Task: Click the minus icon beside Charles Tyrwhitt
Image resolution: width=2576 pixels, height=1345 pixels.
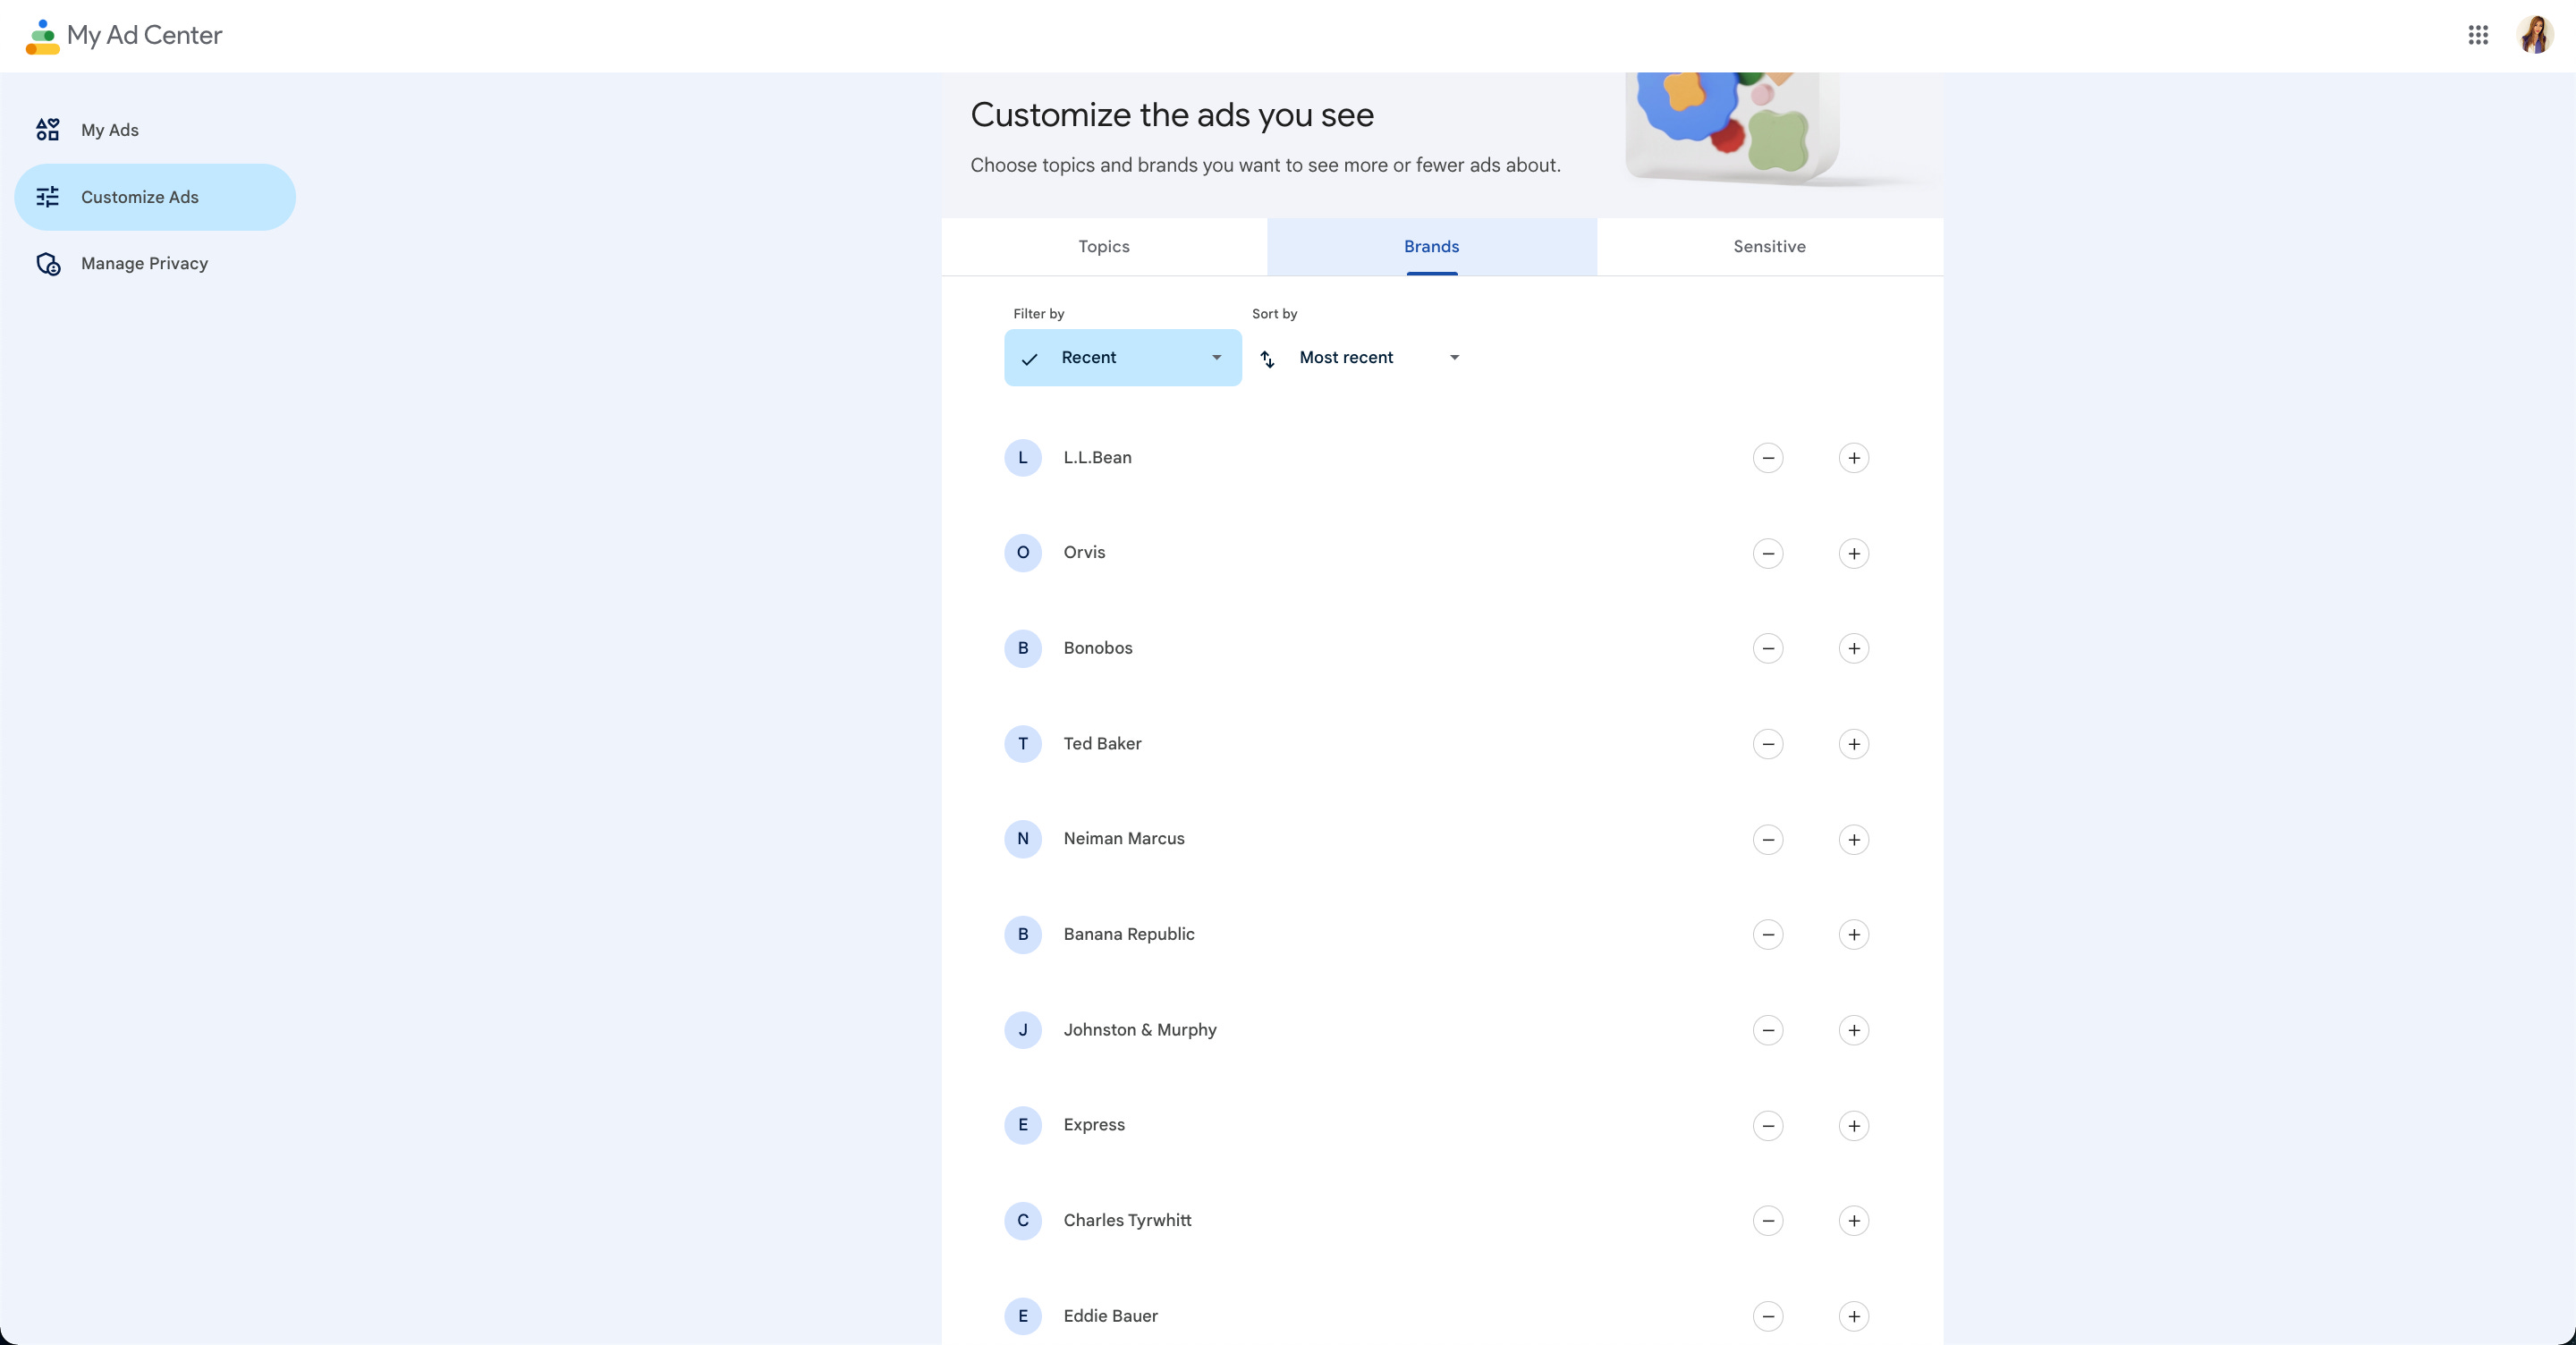Action: [x=1768, y=1221]
